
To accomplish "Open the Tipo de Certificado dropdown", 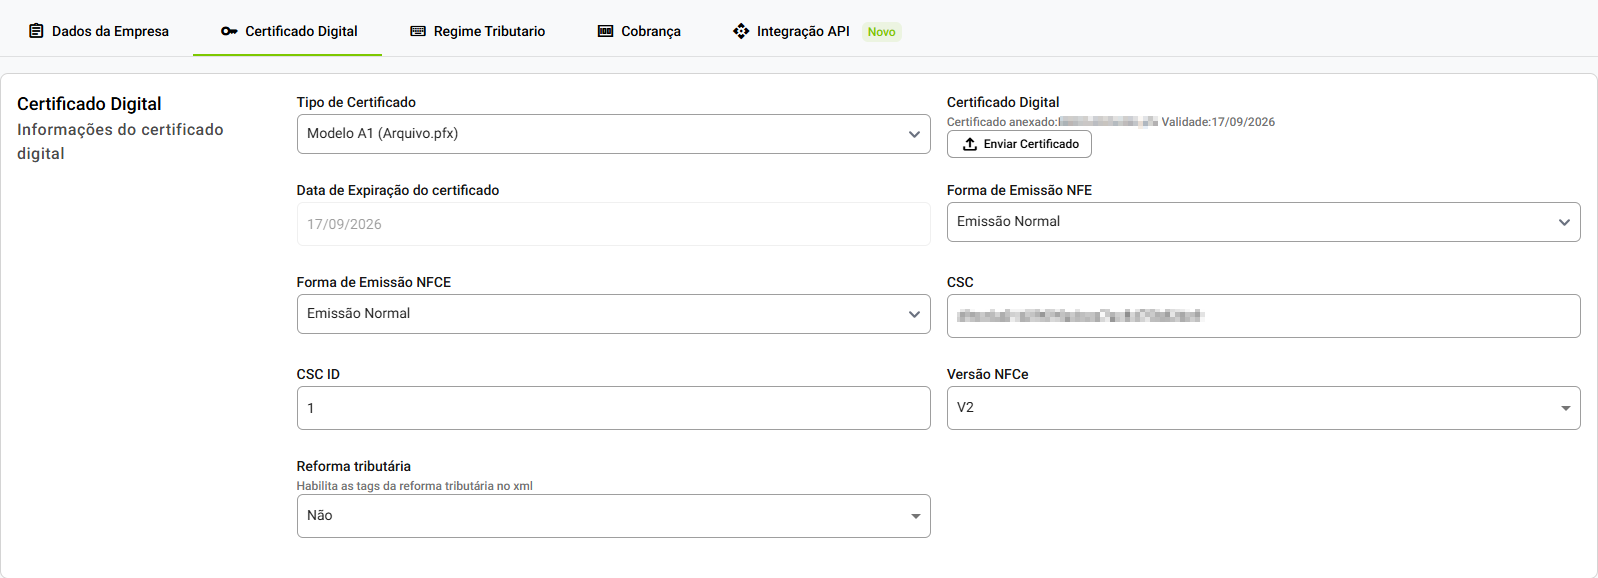I will (x=613, y=134).
